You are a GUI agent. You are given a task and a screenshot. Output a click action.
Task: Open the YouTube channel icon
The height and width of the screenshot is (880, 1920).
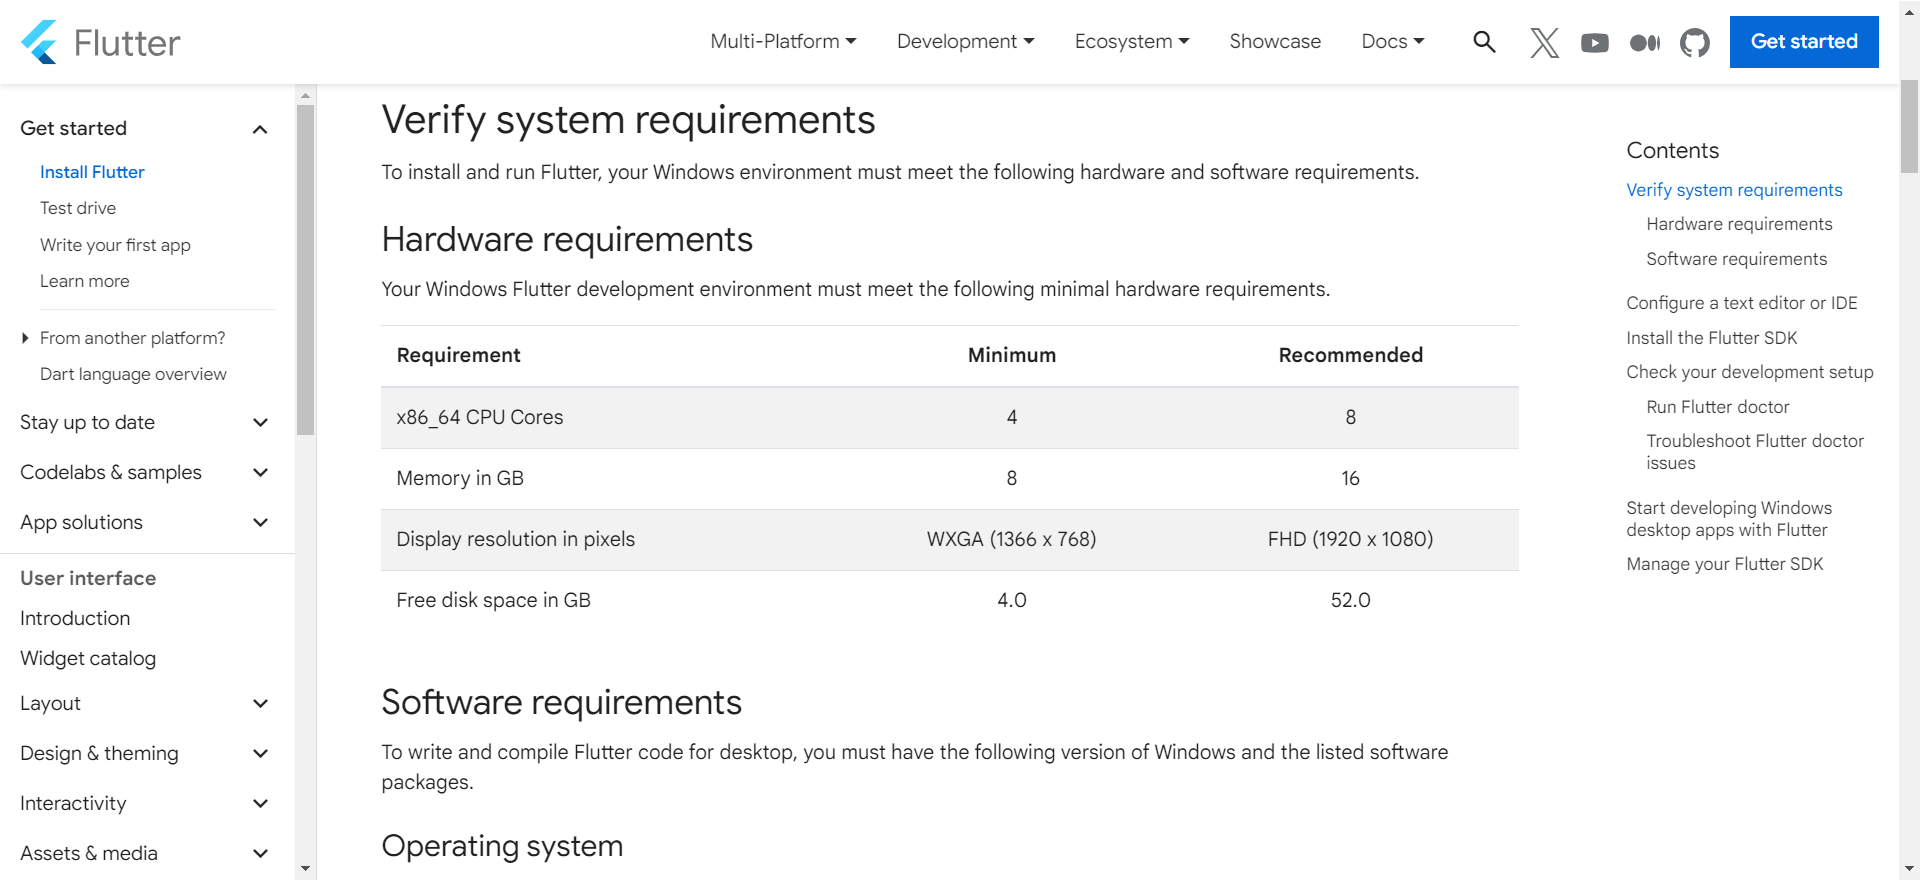tap(1594, 42)
